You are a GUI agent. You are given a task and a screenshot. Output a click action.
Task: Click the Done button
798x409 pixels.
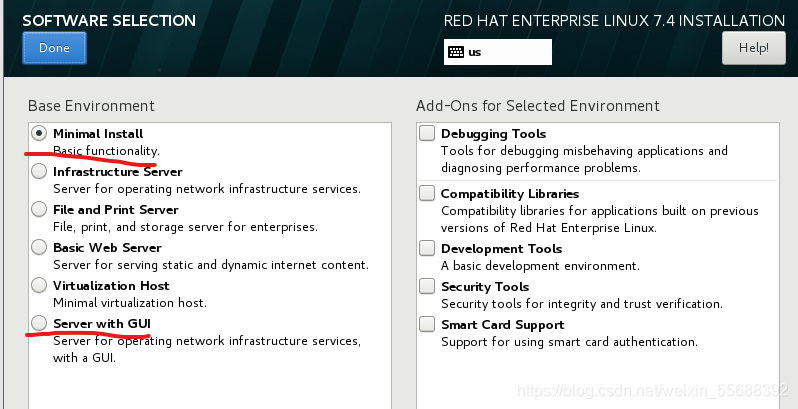[x=54, y=48]
